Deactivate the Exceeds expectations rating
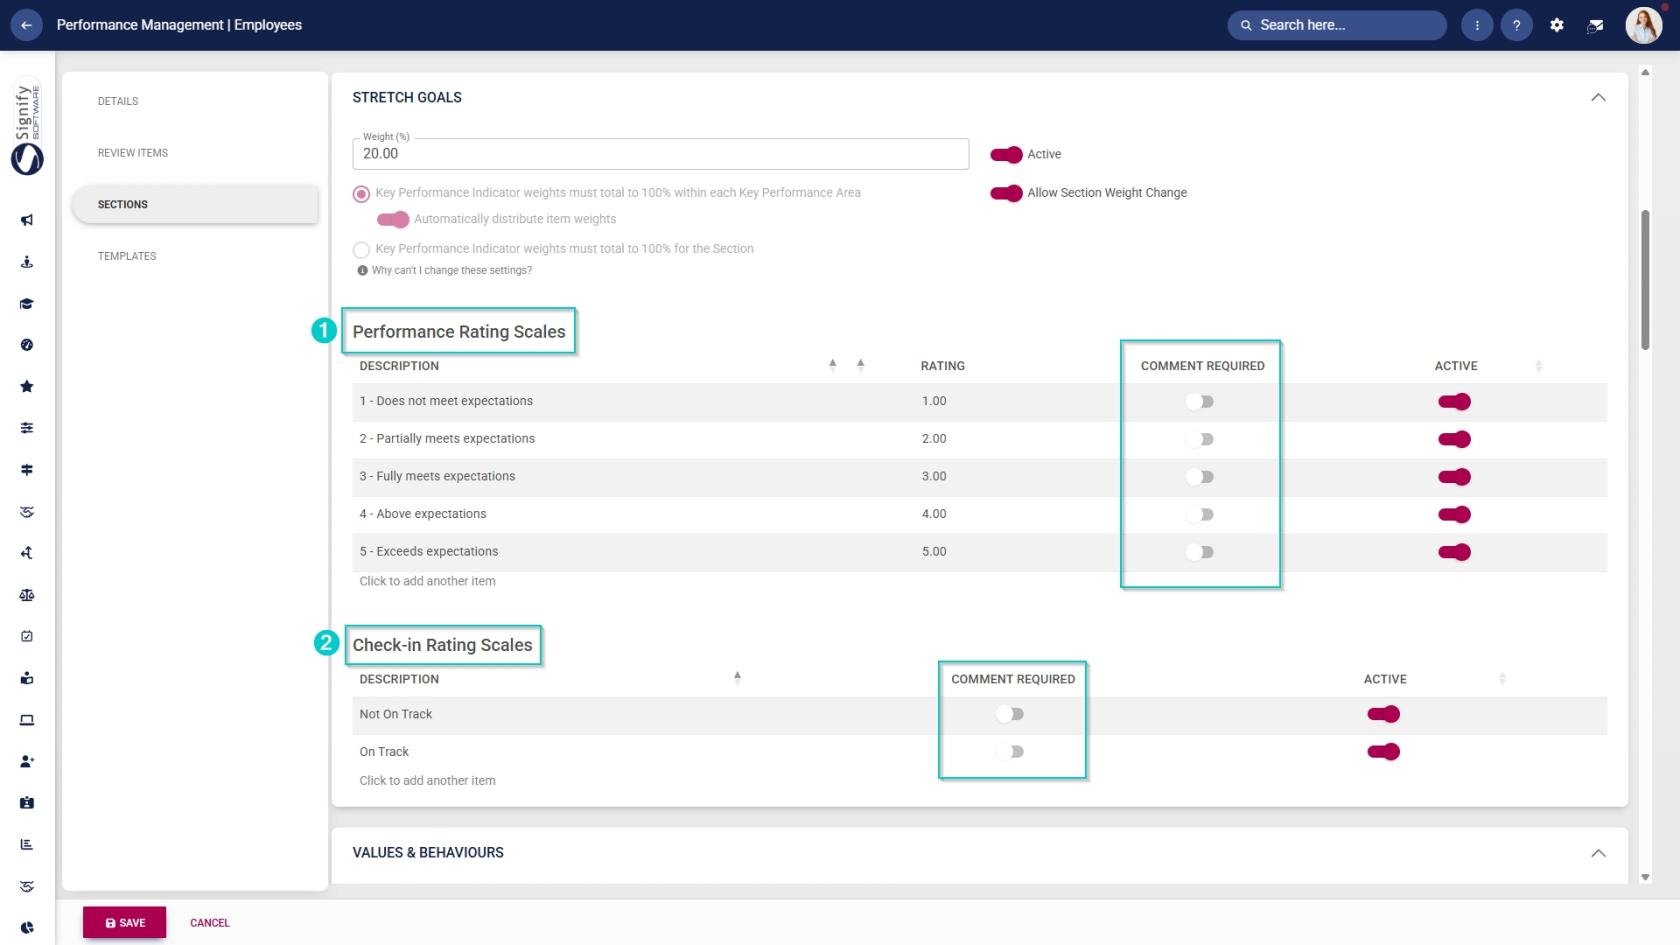Image resolution: width=1680 pixels, height=945 pixels. point(1454,552)
